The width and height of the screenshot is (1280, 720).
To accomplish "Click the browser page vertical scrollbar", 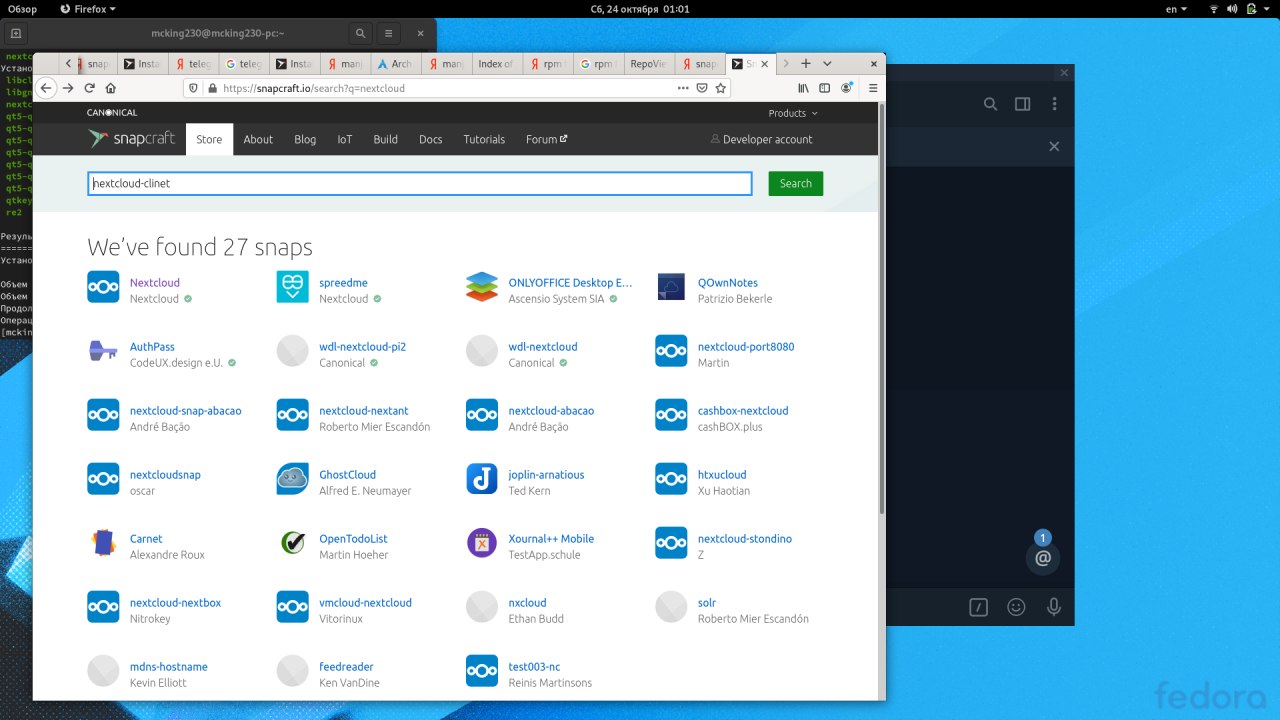I will [x=880, y=300].
